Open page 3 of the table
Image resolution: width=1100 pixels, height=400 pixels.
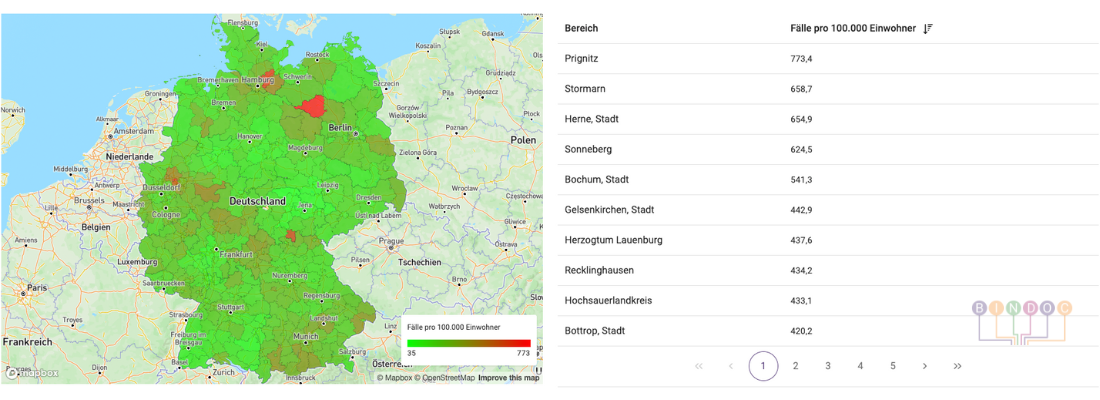tap(828, 366)
